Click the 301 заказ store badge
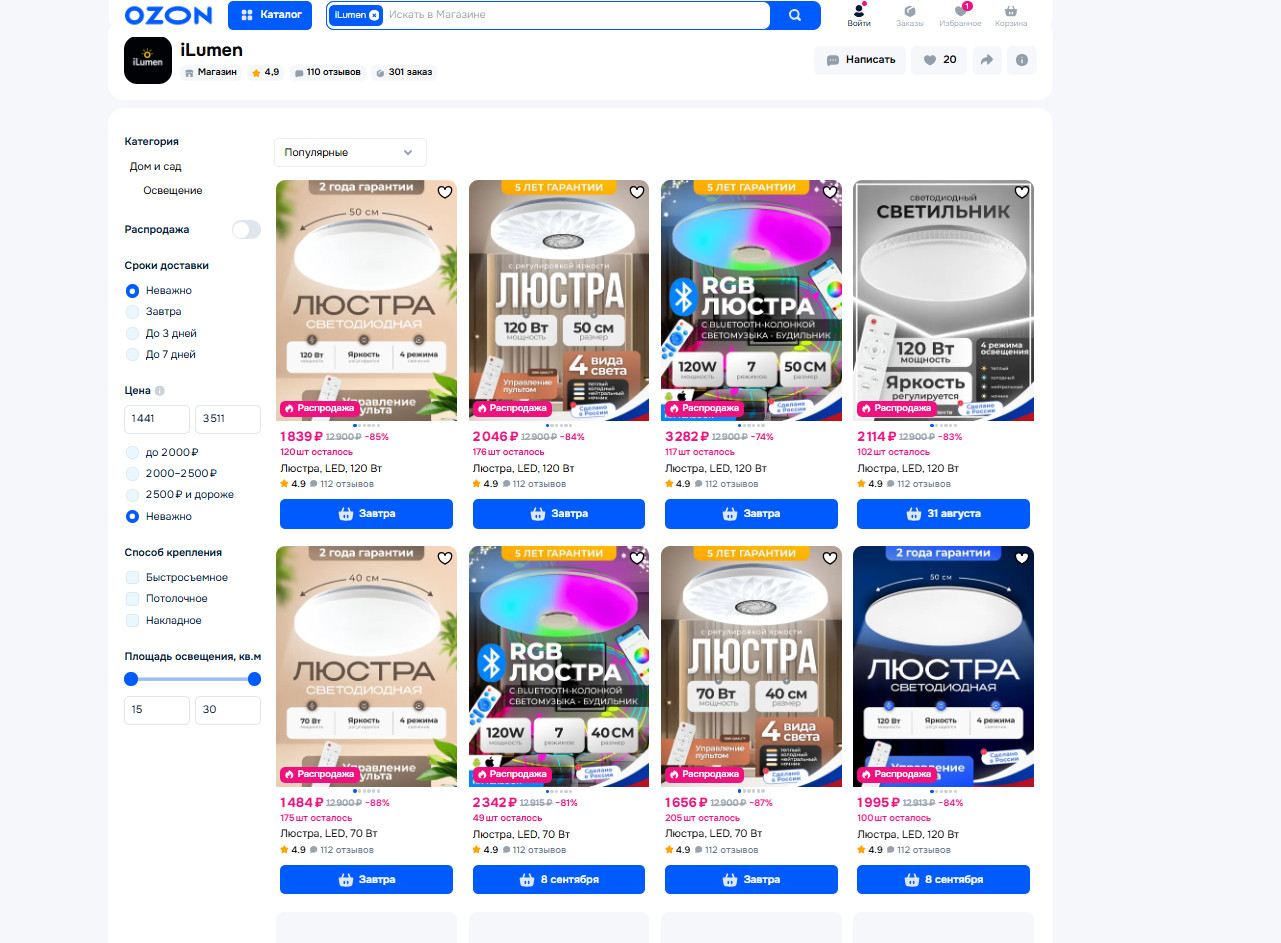 (x=404, y=73)
